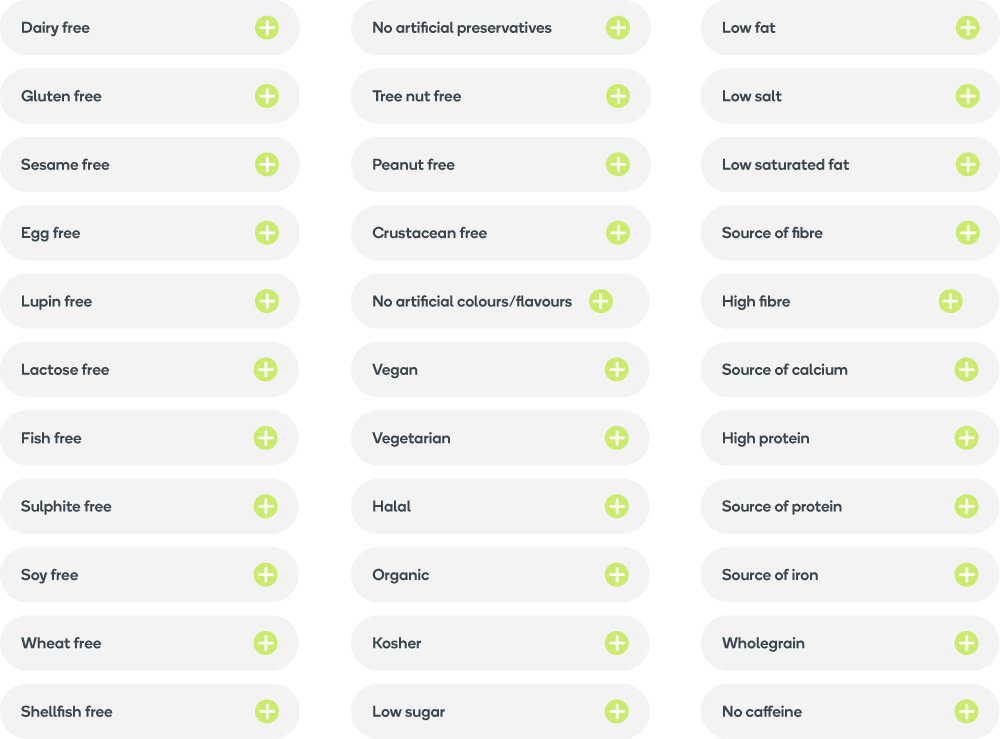Add the Wholegrain nutrition option

click(x=966, y=643)
